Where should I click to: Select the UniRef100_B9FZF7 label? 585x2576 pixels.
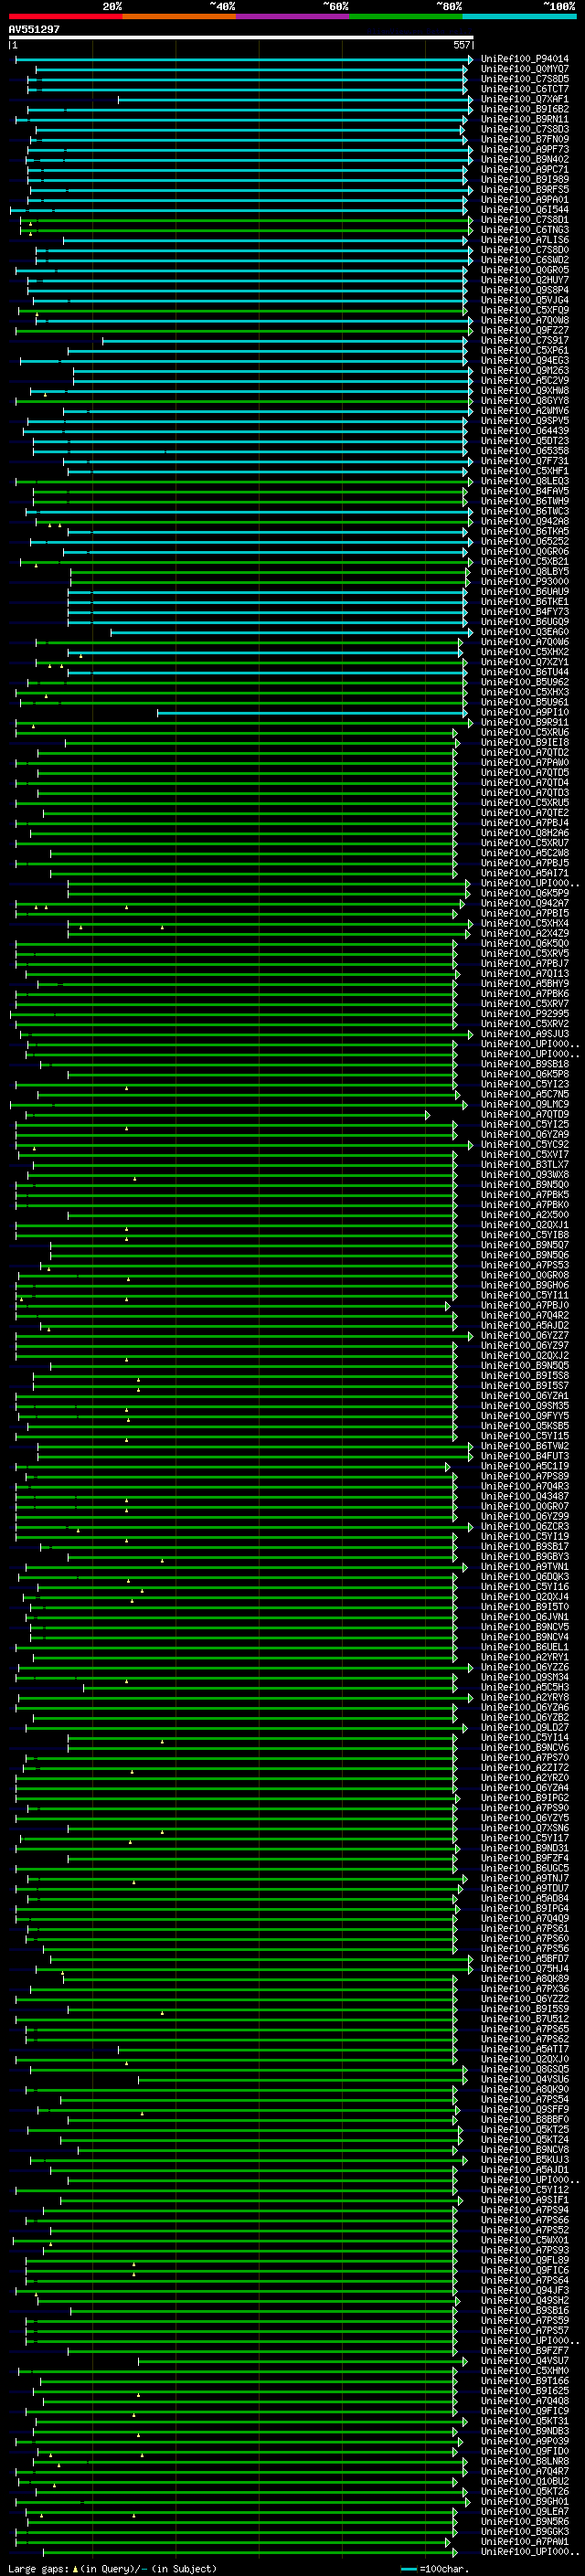tap(525, 2351)
